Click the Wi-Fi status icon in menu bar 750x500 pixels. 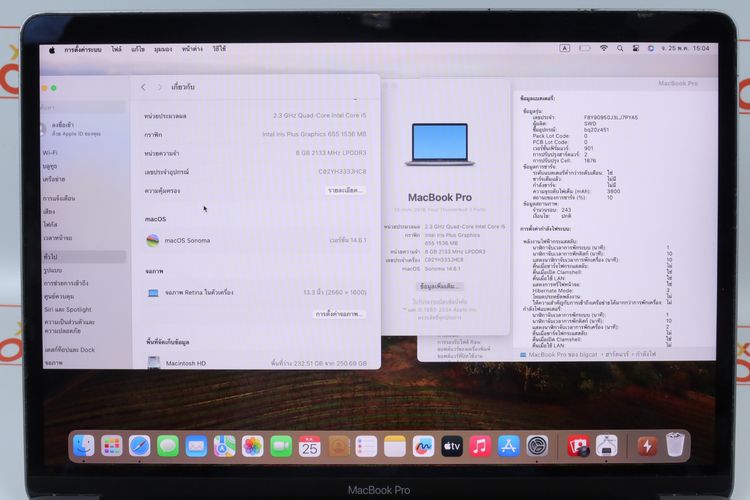pos(604,48)
